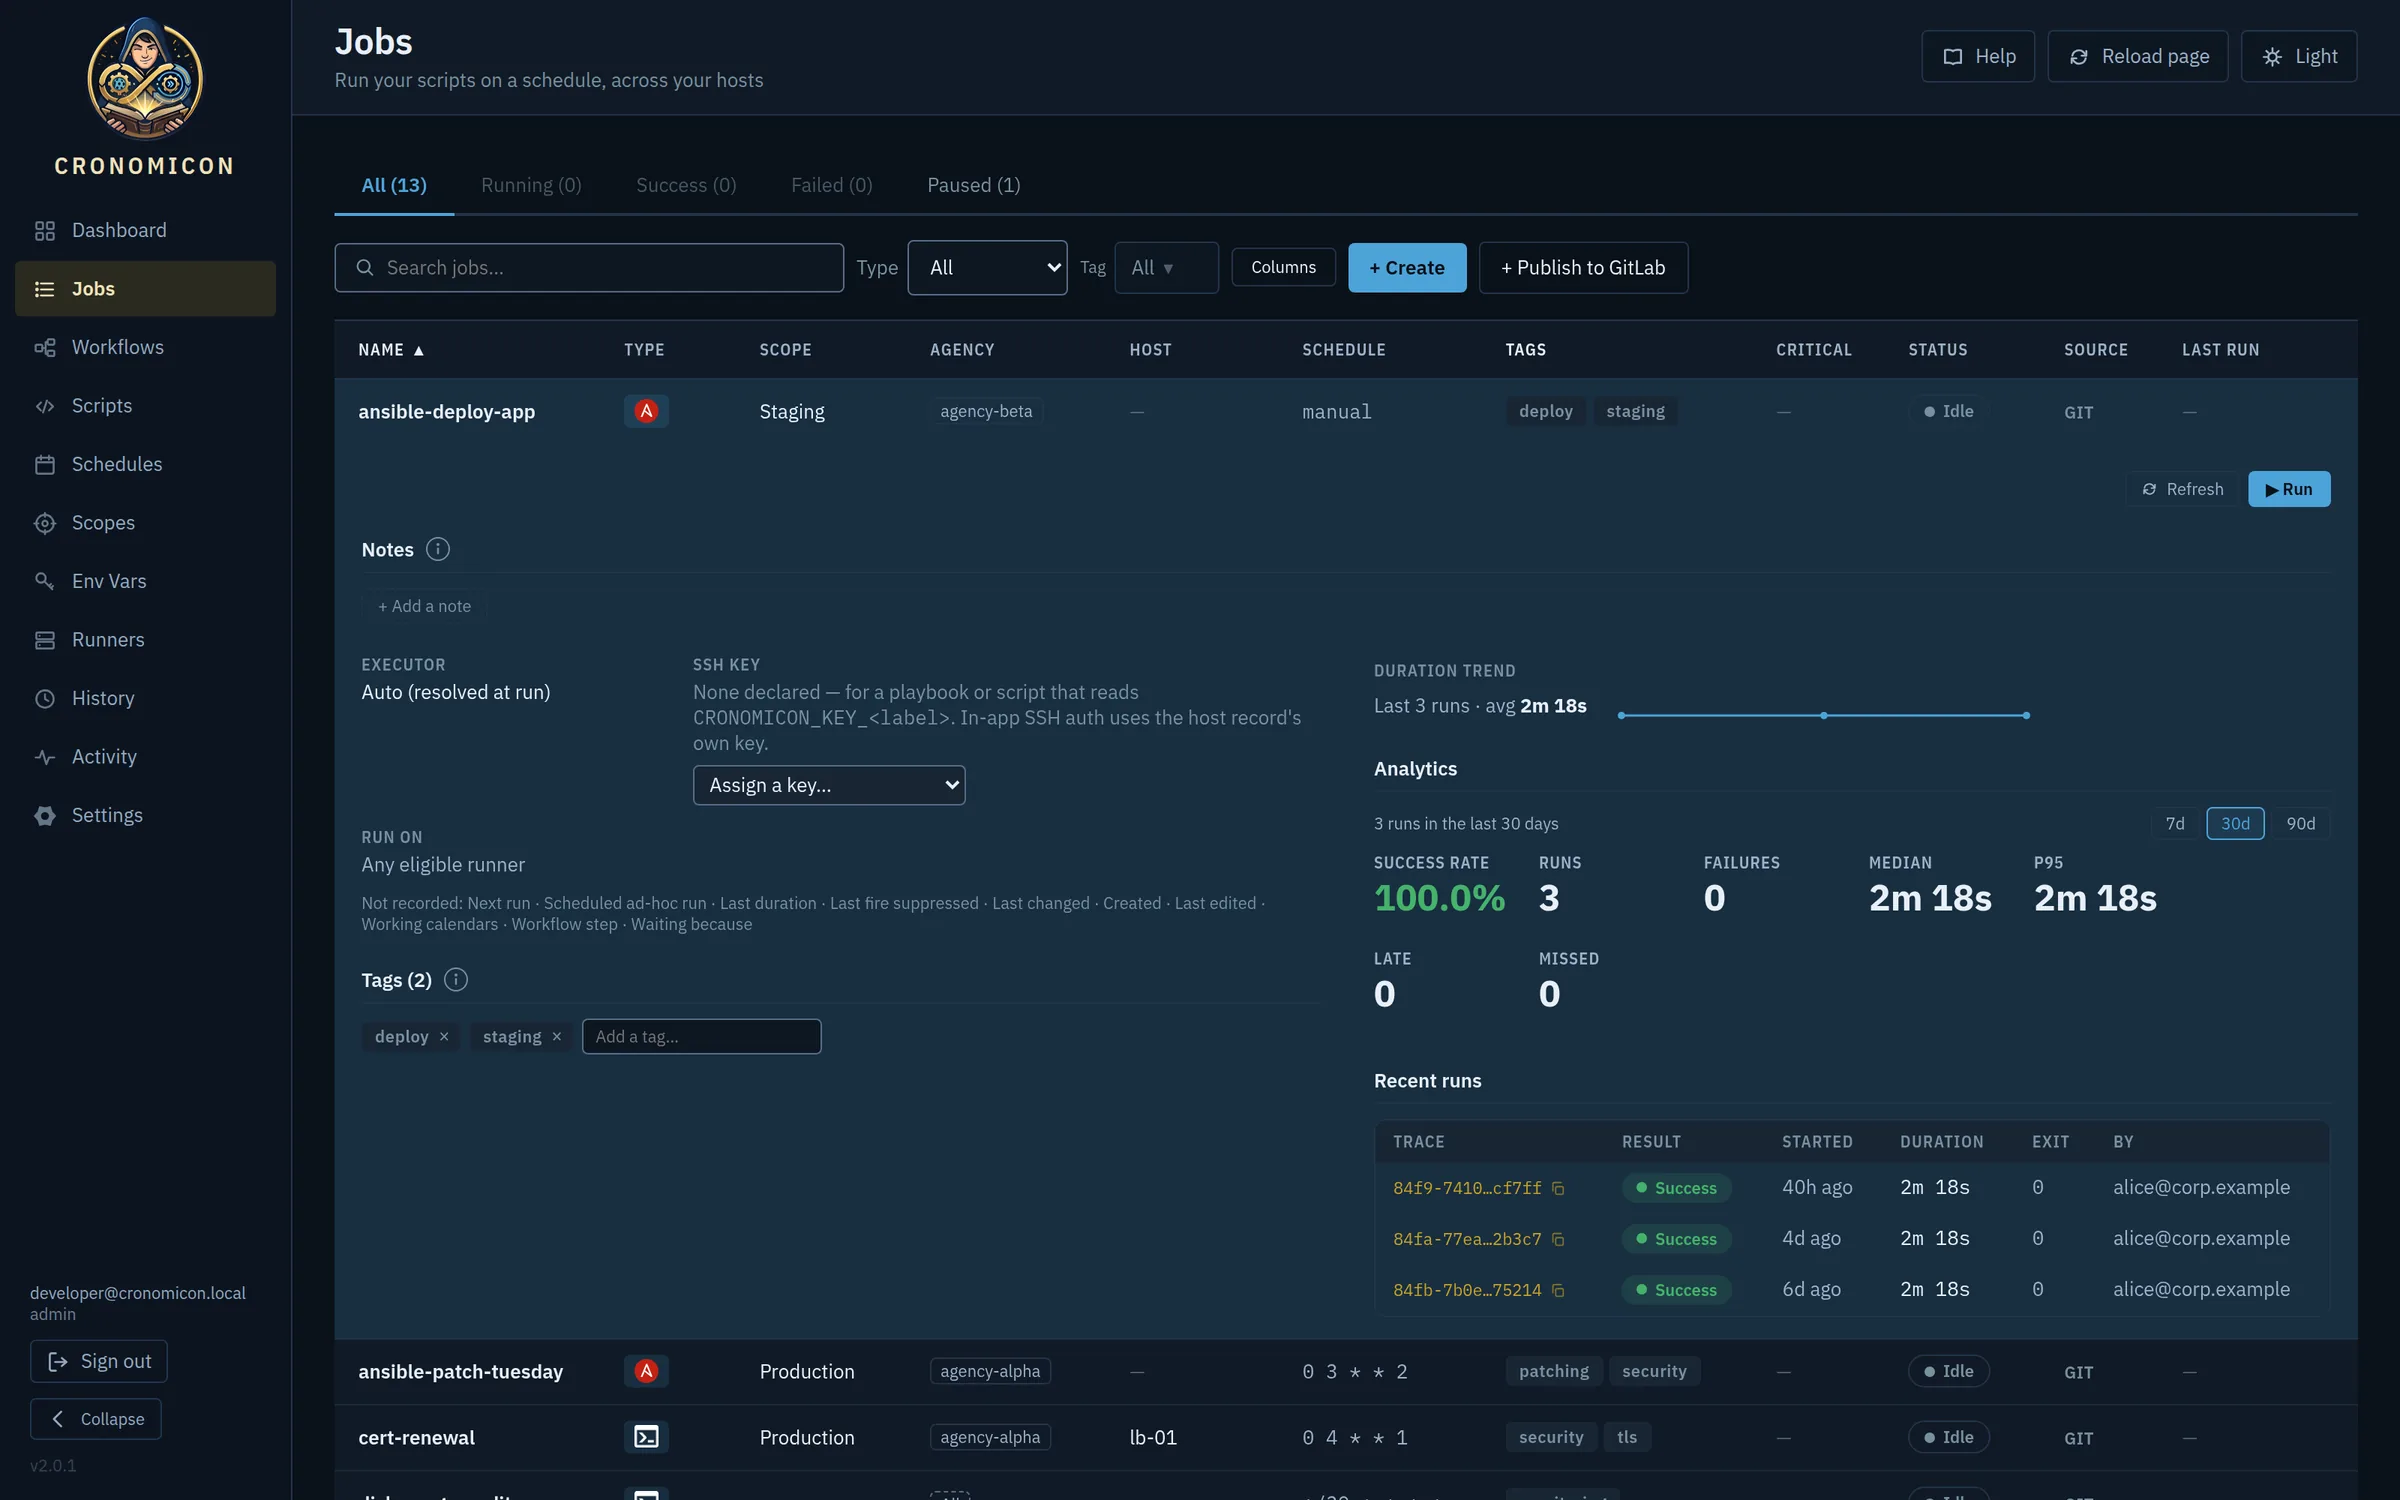The width and height of the screenshot is (2400, 1500).
Task: Remove the staging tag chip
Action: pyautogui.click(x=557, y=1037)
